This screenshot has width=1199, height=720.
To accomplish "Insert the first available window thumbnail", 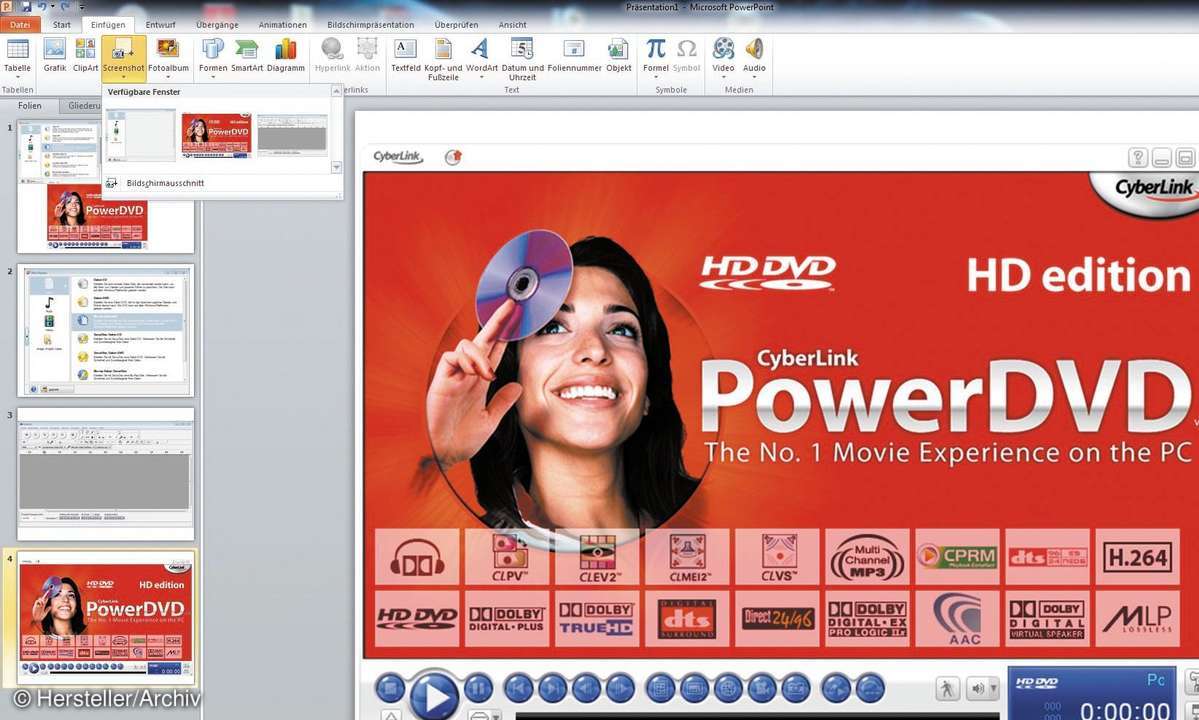I will (x=141, y=137).
